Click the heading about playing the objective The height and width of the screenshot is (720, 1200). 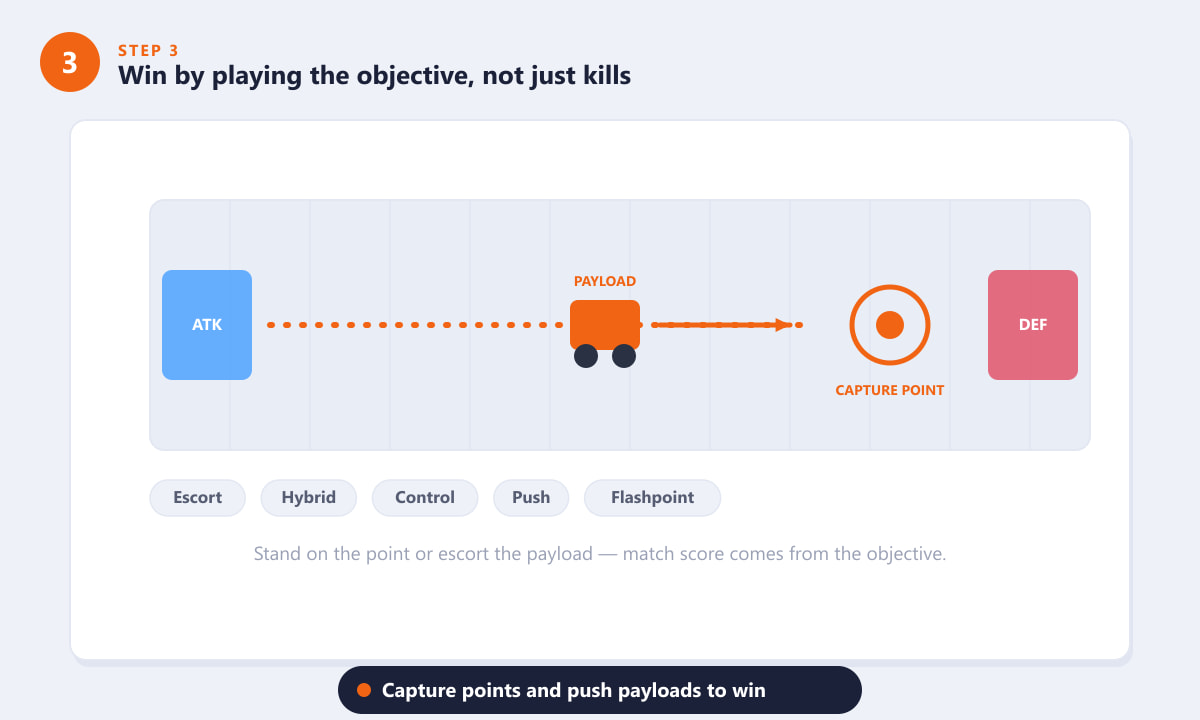[375, 75]
